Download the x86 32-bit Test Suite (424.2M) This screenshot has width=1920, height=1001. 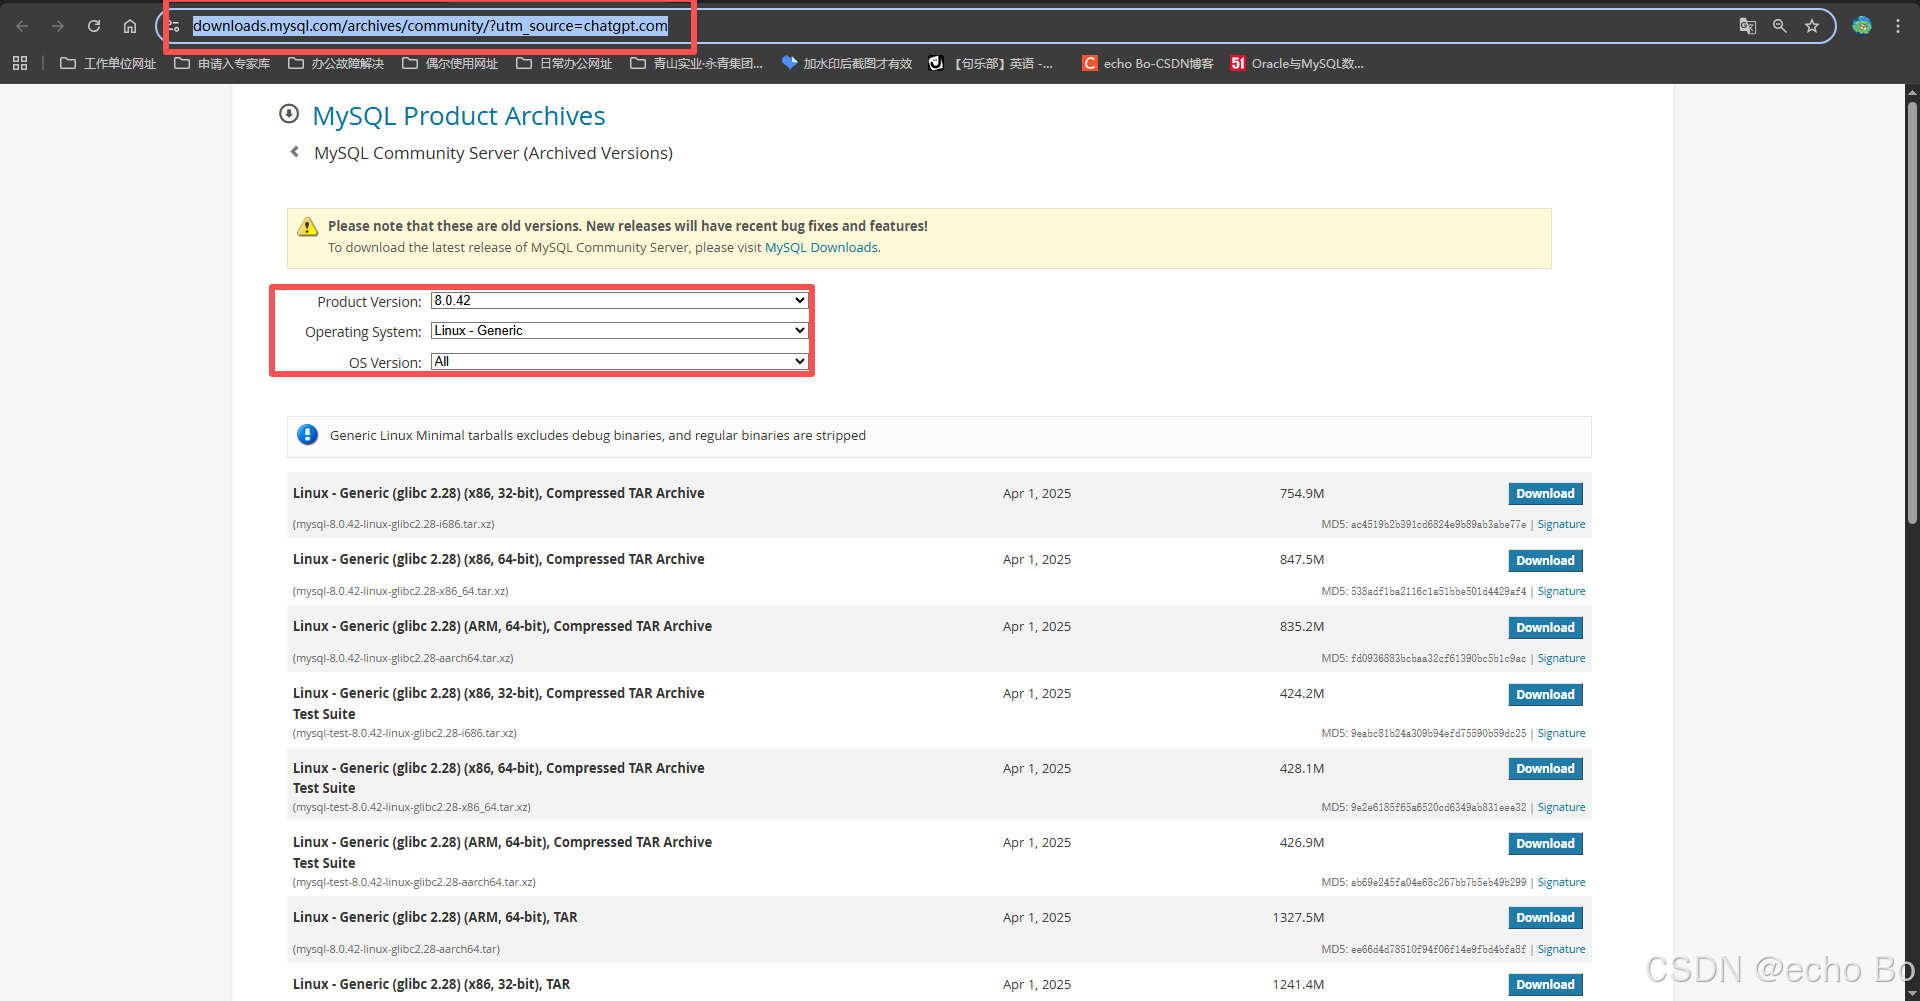tap(1545, 695)
